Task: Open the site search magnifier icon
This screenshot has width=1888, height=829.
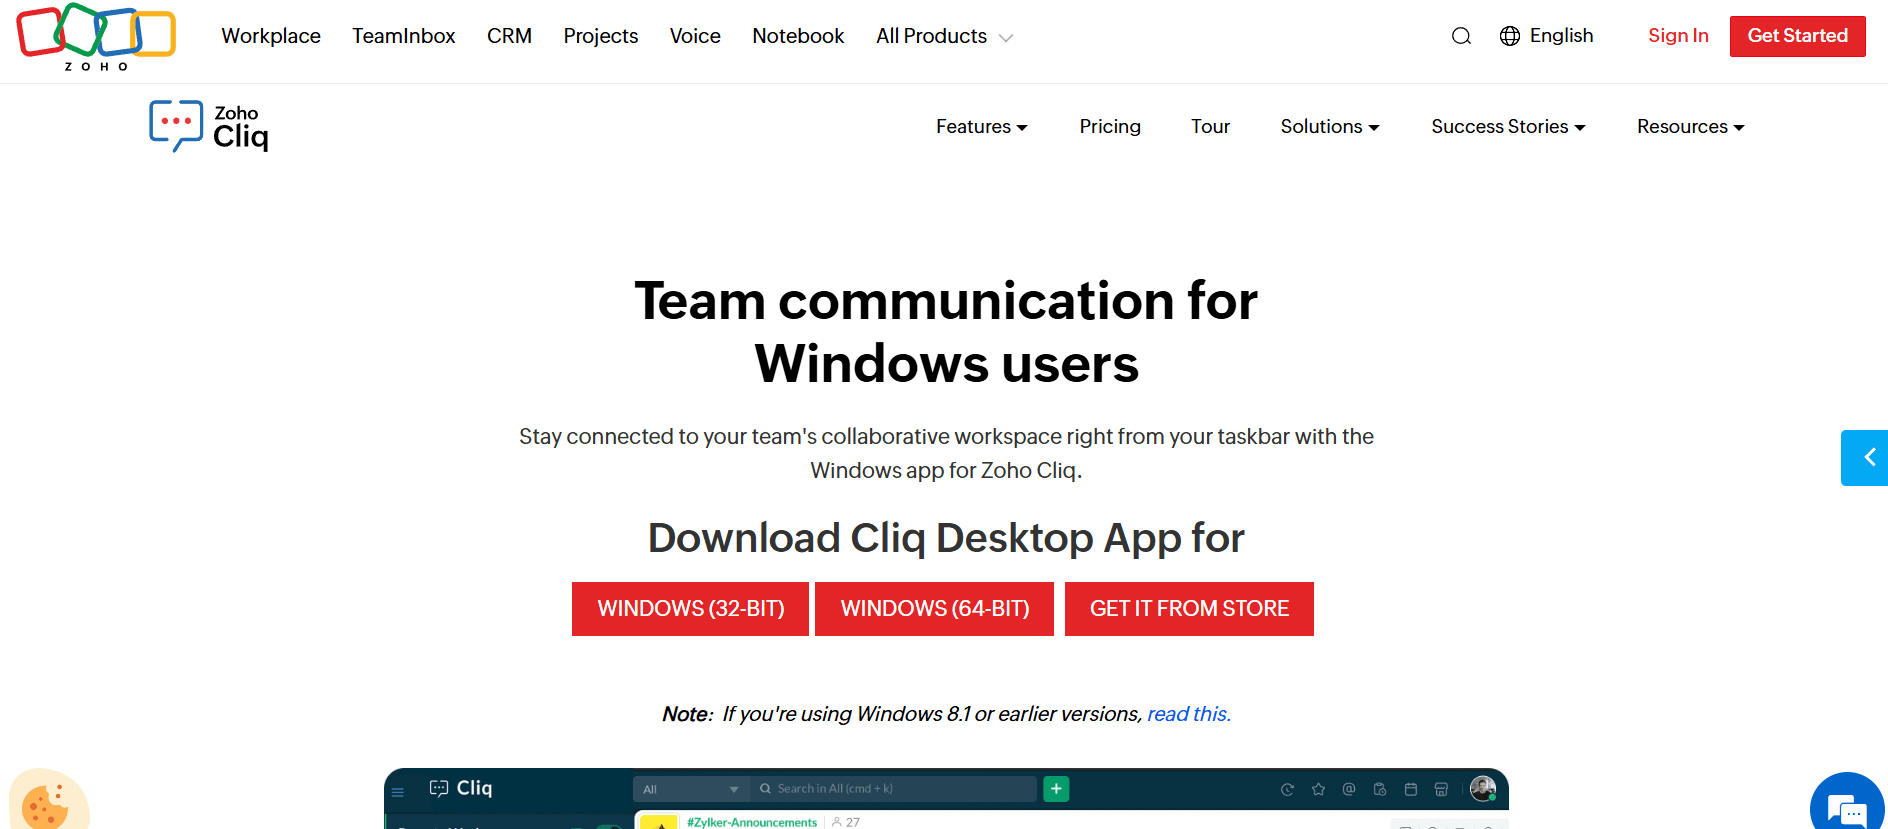Action: click(1461, 36)
